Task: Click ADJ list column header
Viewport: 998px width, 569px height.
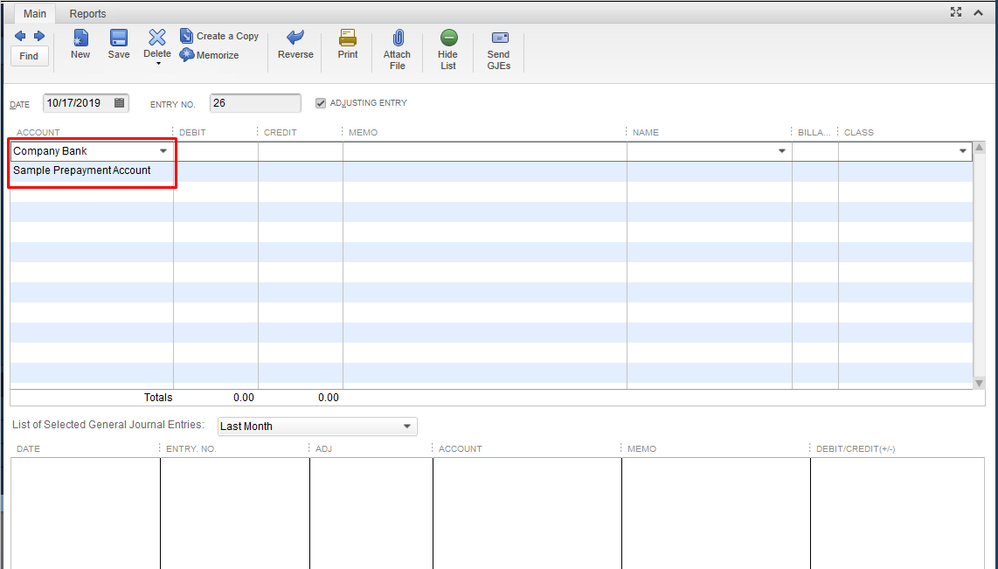Action: (323, 449)
